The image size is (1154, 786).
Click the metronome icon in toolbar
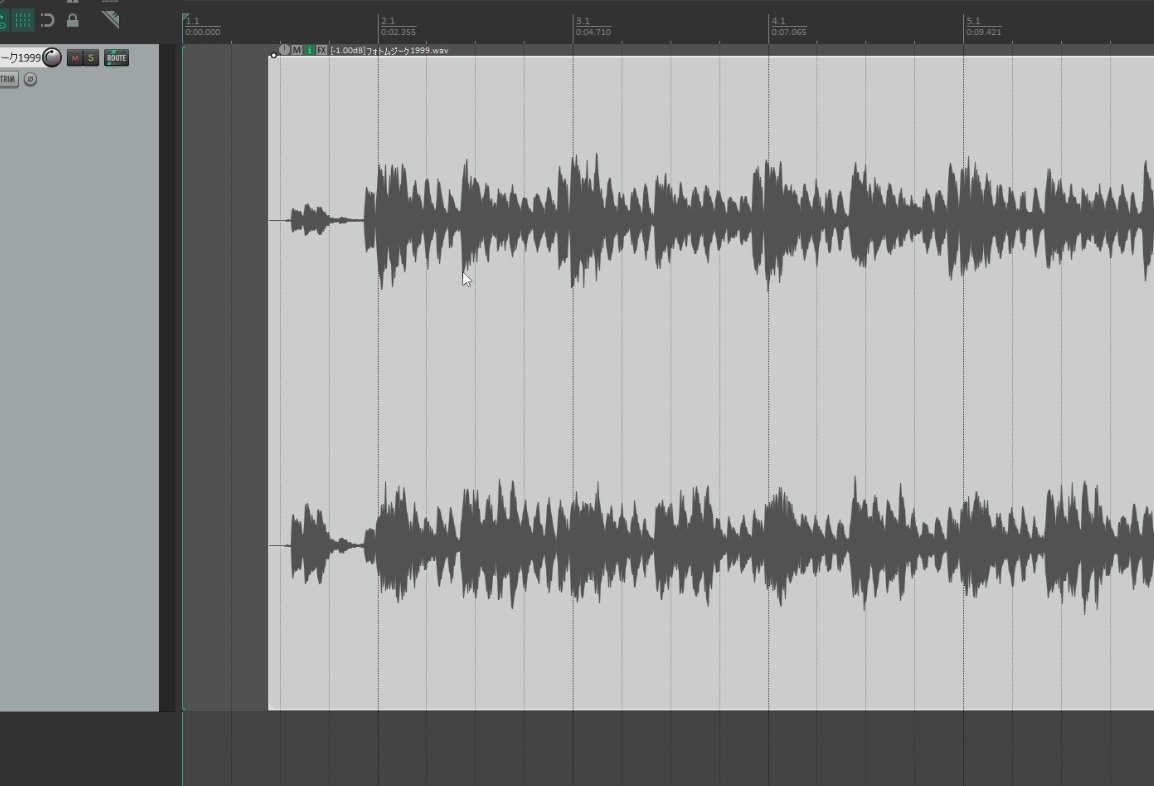110,19
